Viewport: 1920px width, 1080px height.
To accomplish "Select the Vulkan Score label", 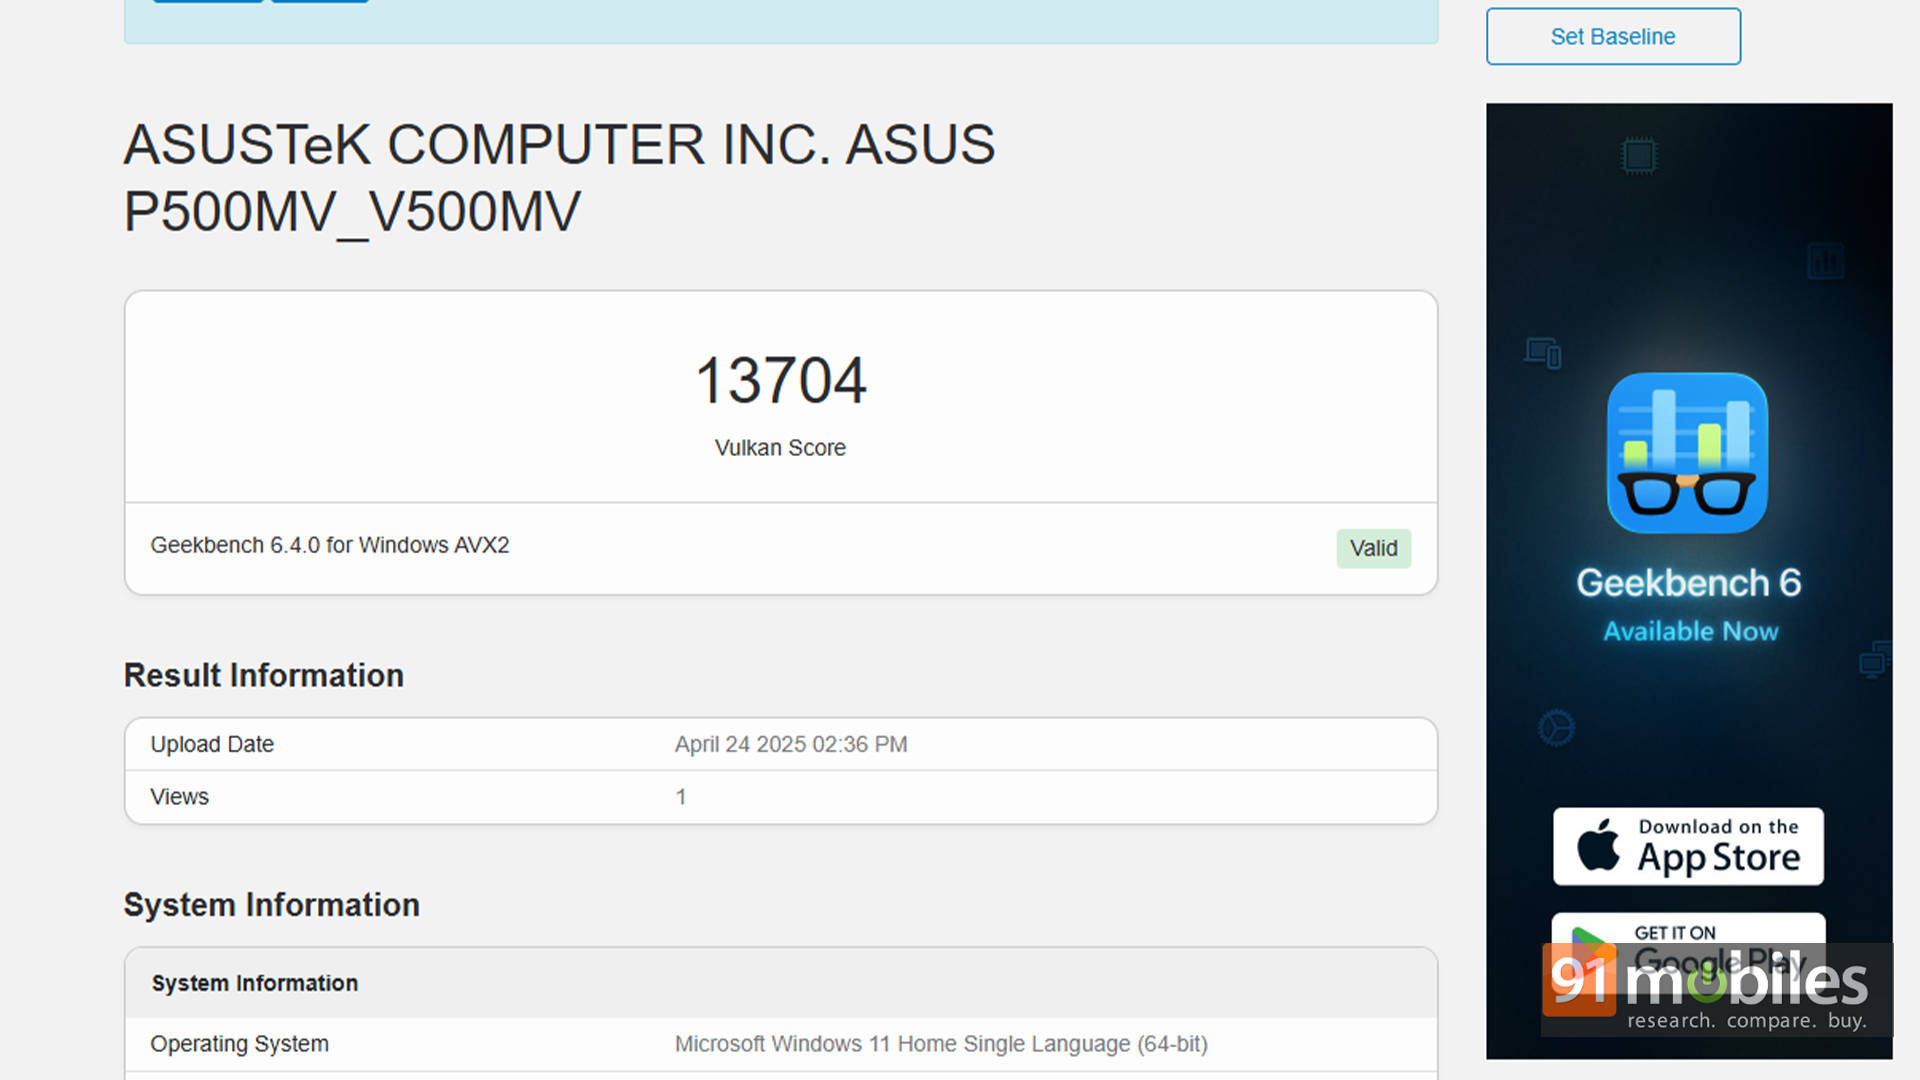I will tap(780, 448).
